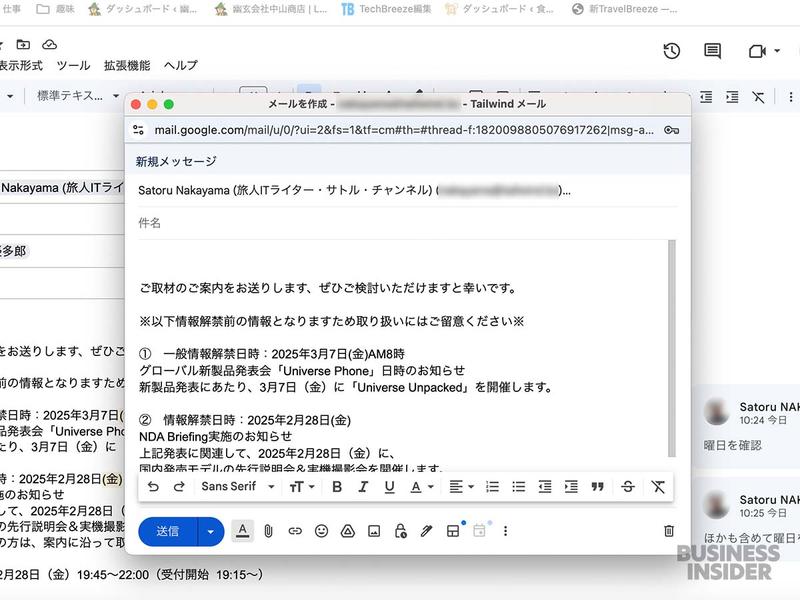Click the move-to-folder icon in Docs
Image resolution: width=800 pixels, height=600 pixels.
point(23,44)
